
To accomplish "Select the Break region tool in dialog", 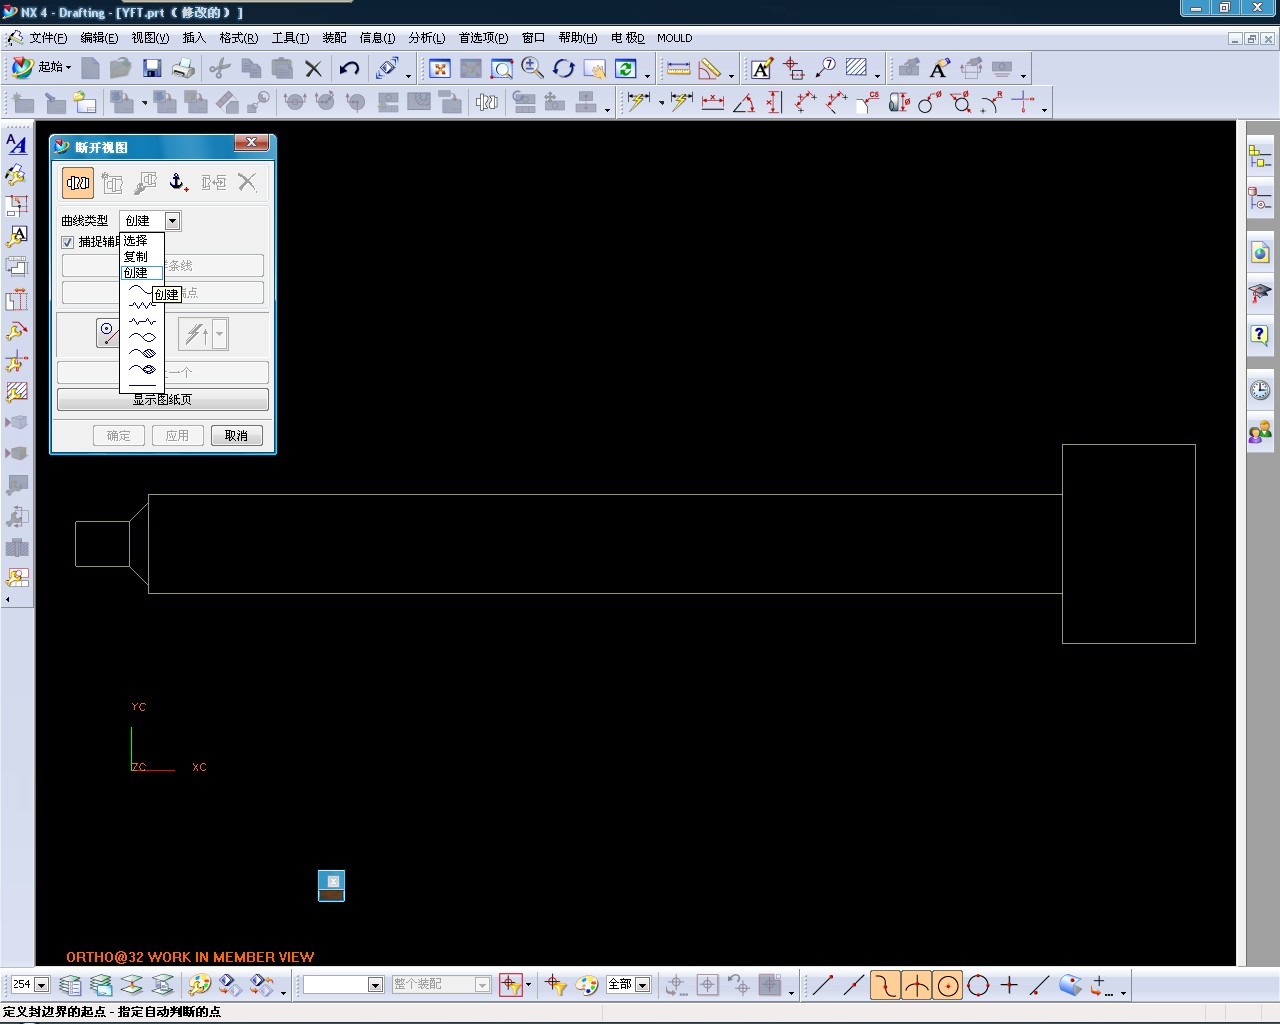I will click(78, 182).
